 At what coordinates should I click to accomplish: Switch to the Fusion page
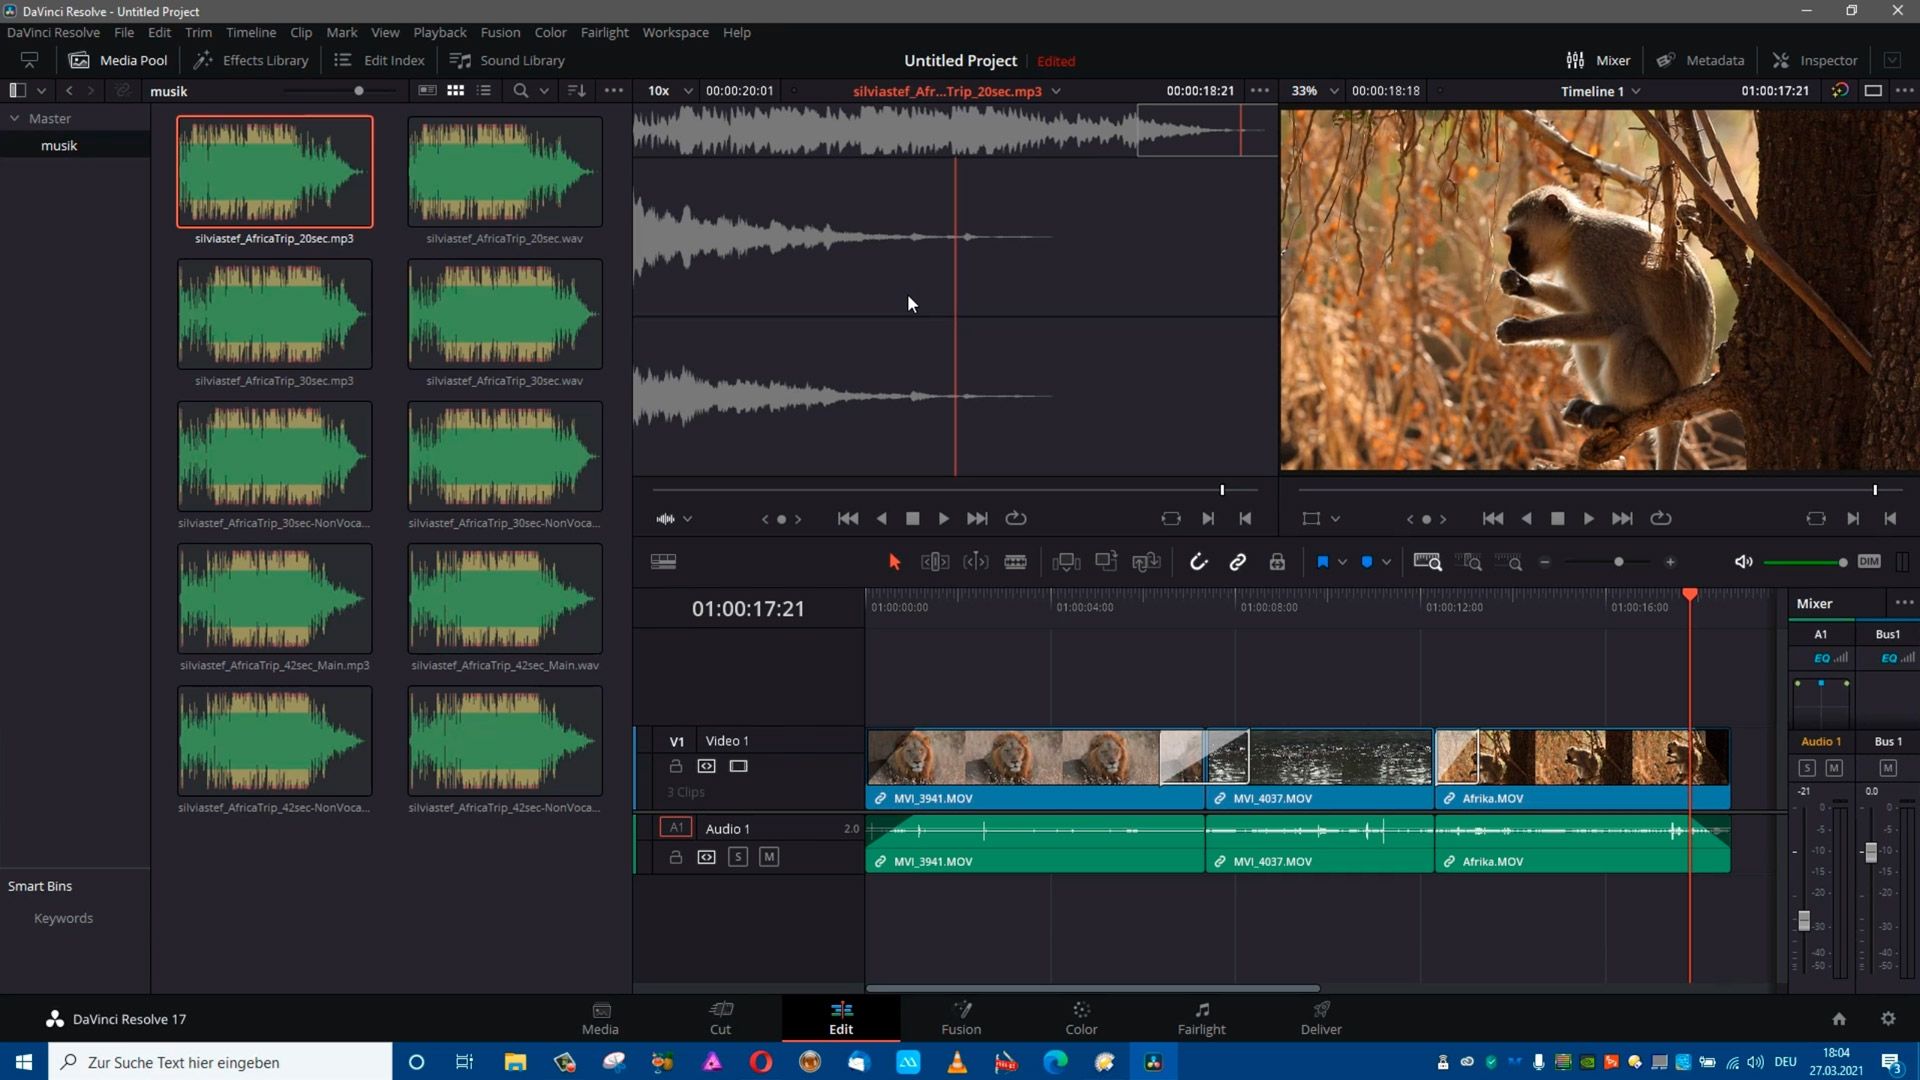pyautogui.click(x=961, y=1018)
